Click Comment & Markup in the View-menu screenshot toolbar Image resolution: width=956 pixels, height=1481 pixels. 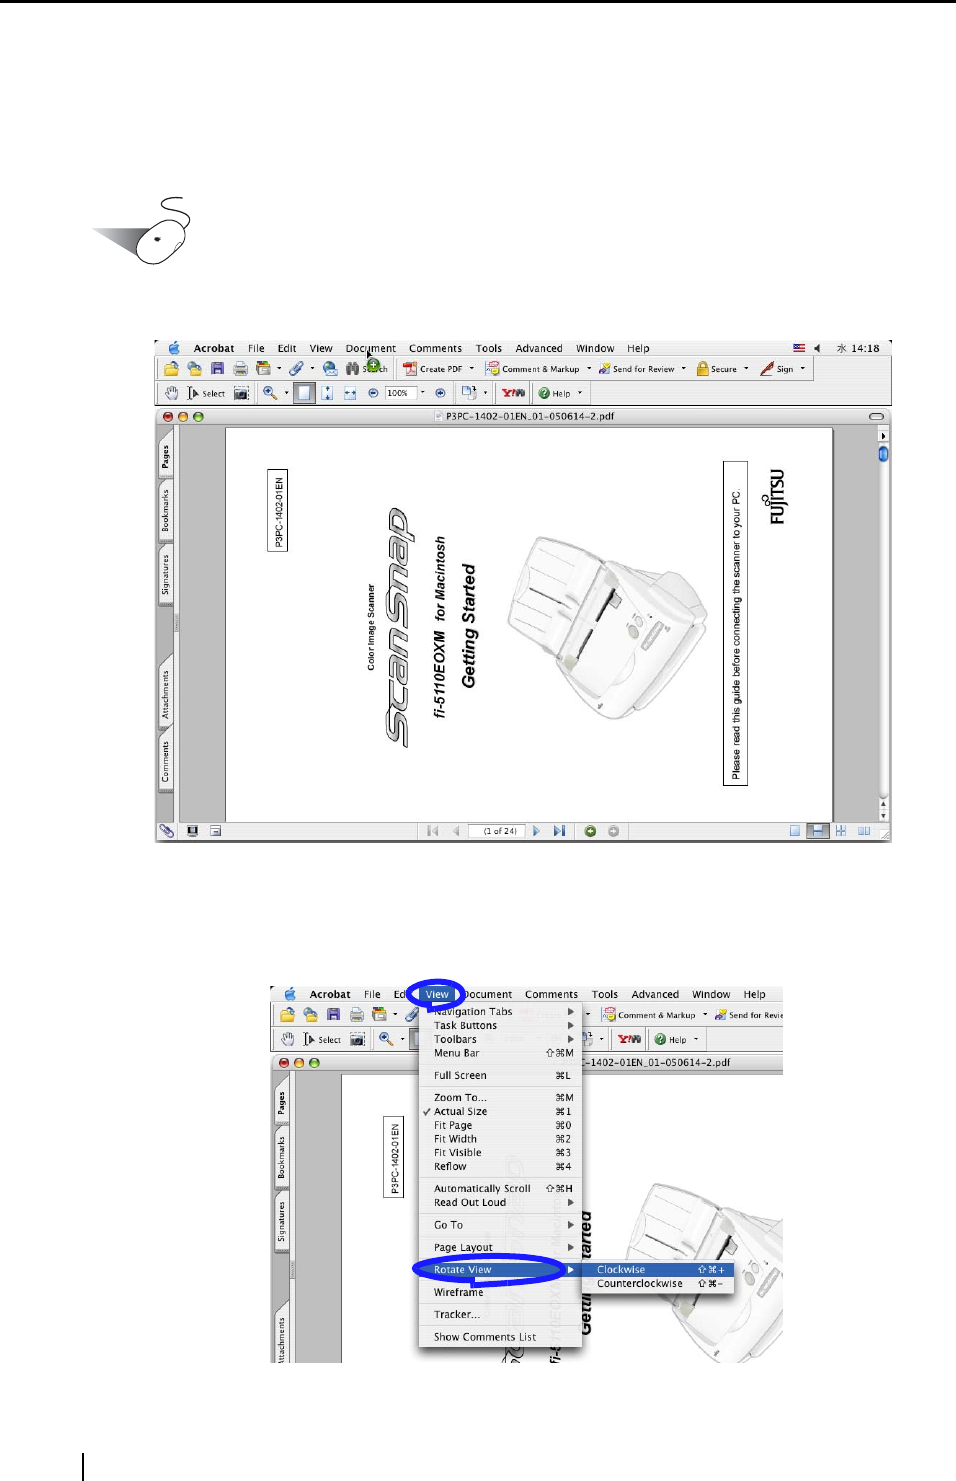[x=649, y=1015]
